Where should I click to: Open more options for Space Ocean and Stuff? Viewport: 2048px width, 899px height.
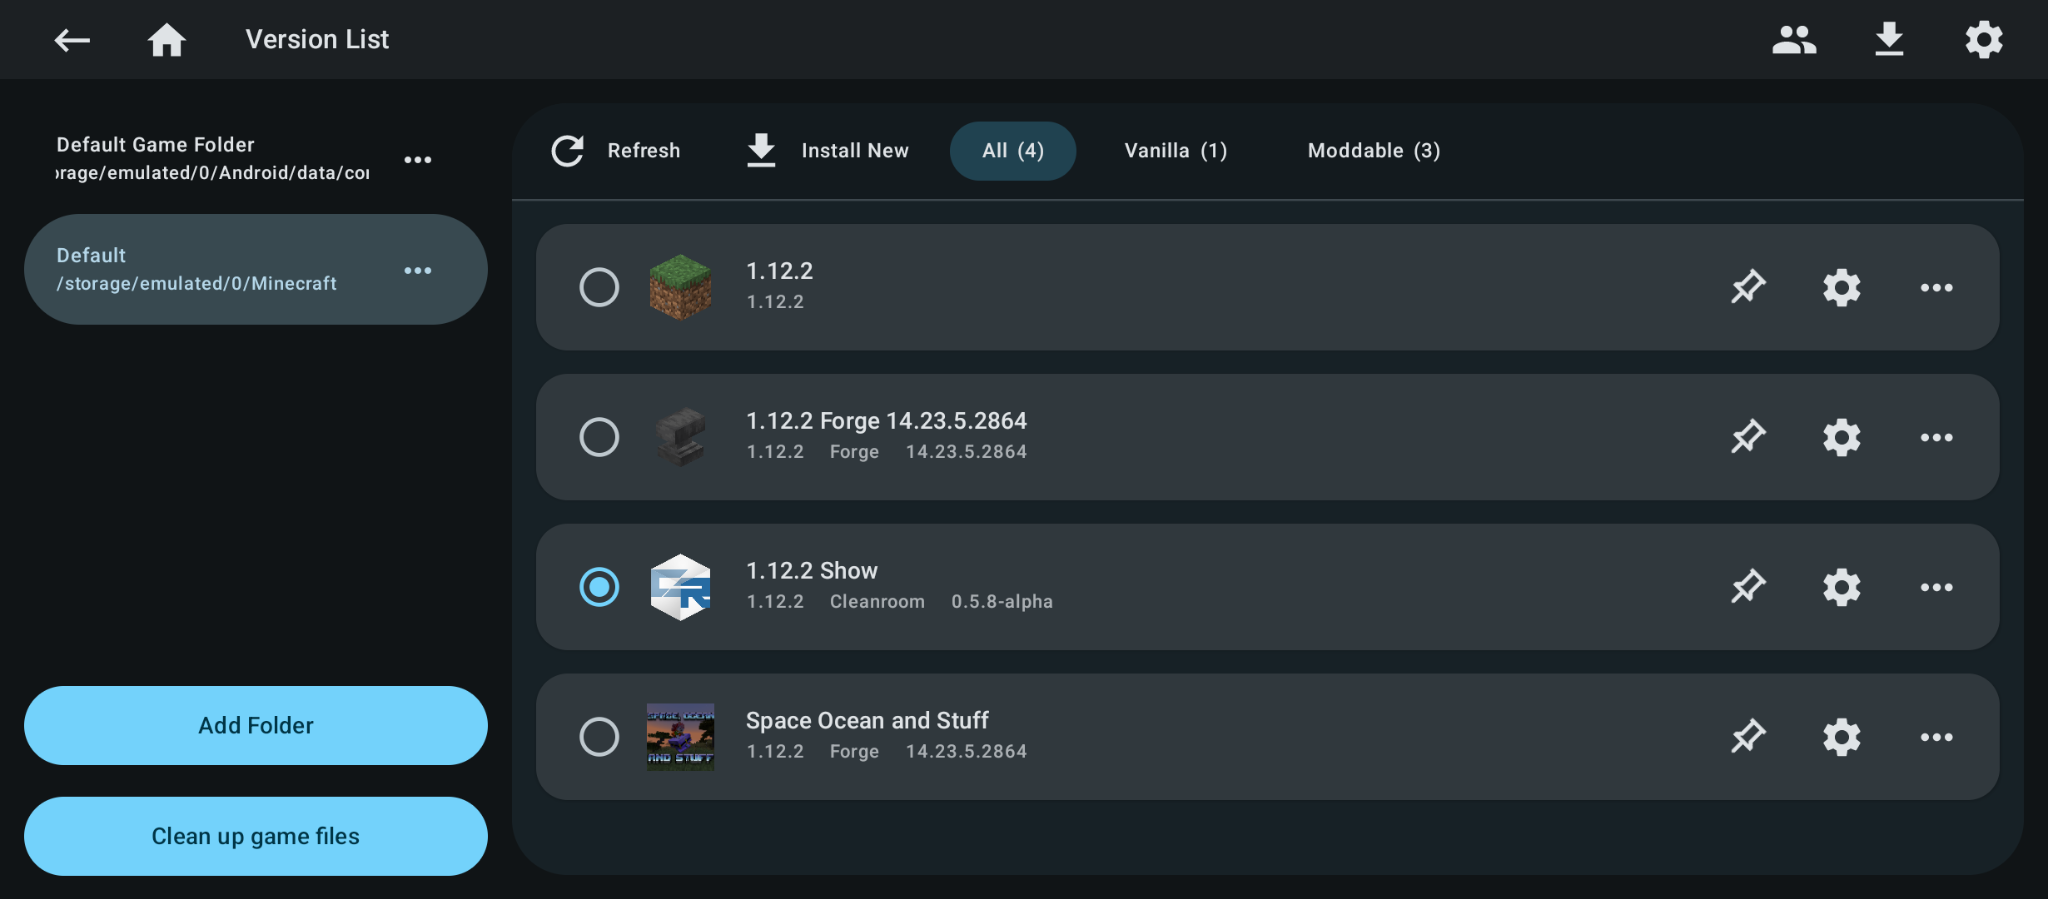1937,738
